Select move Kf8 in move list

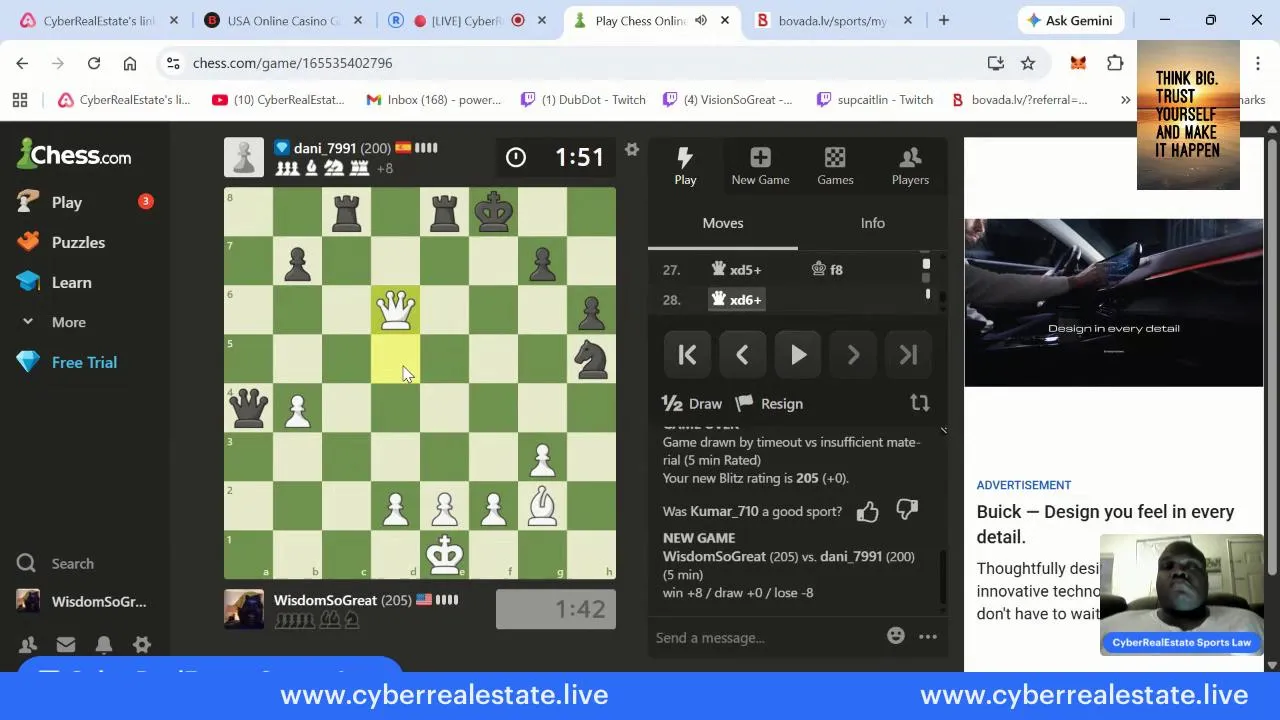point(827,270)
